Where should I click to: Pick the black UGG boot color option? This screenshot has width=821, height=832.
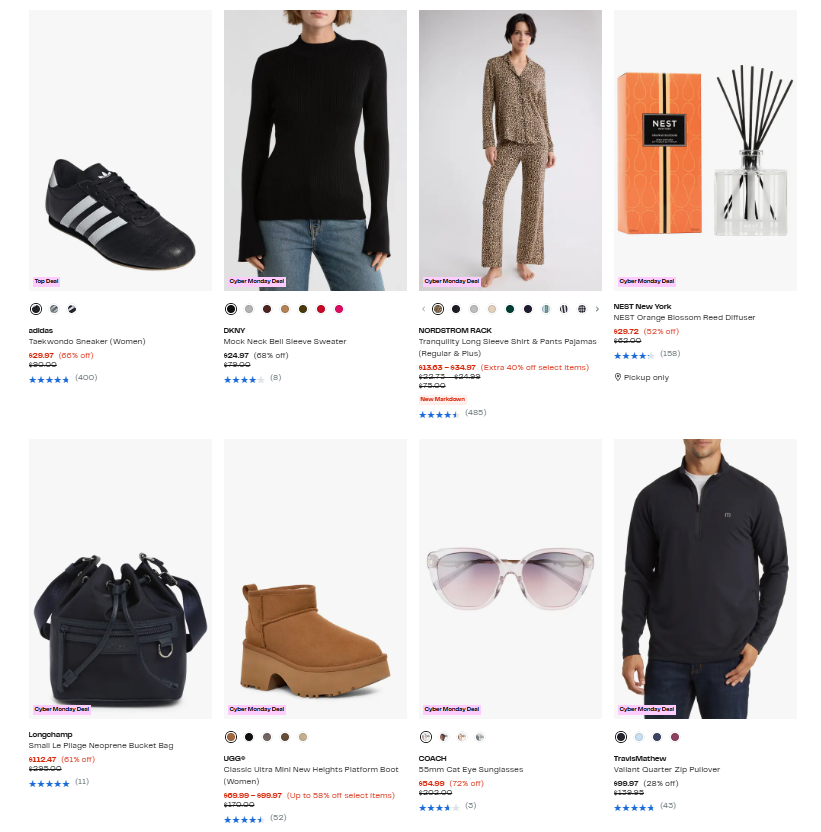[249, 737]
